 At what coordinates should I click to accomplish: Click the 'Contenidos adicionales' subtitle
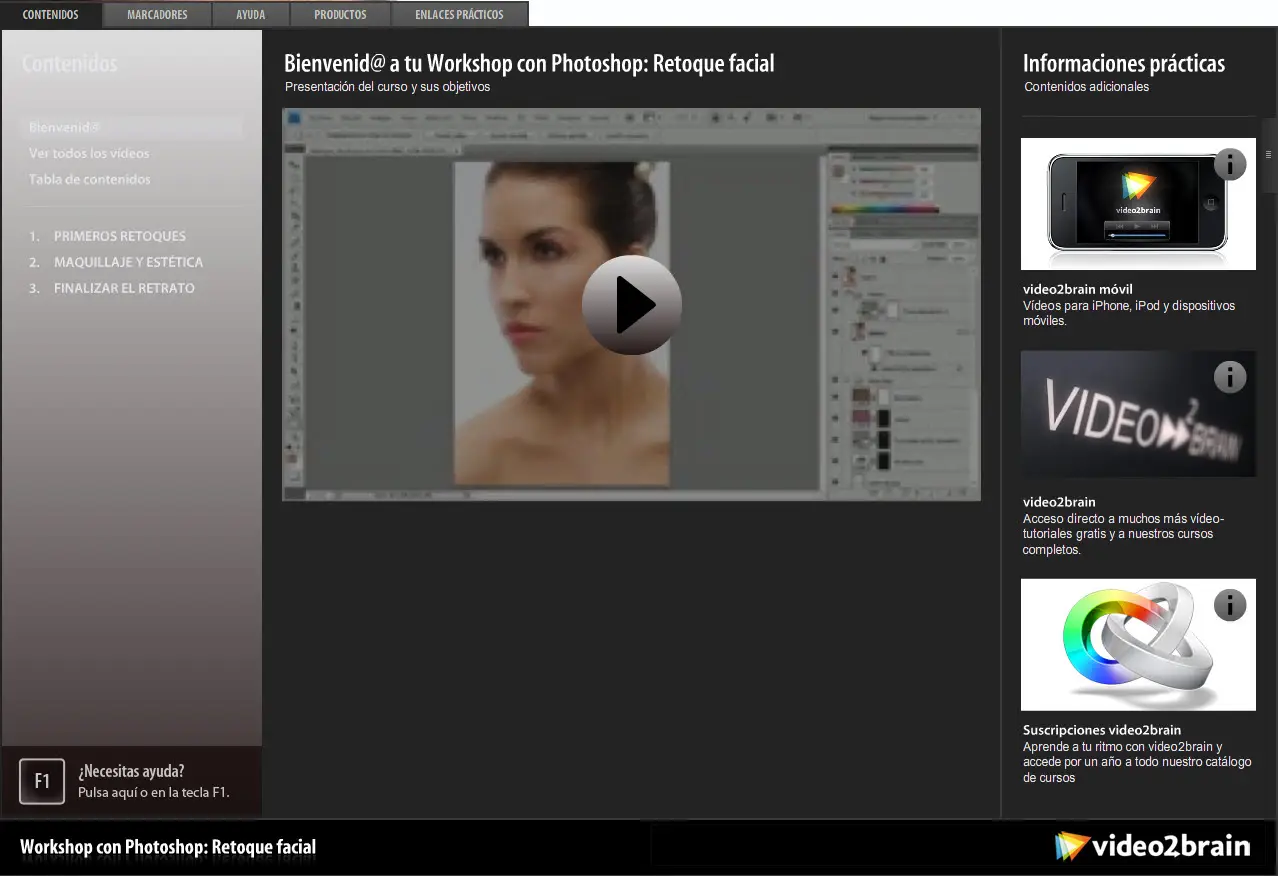1087,87
